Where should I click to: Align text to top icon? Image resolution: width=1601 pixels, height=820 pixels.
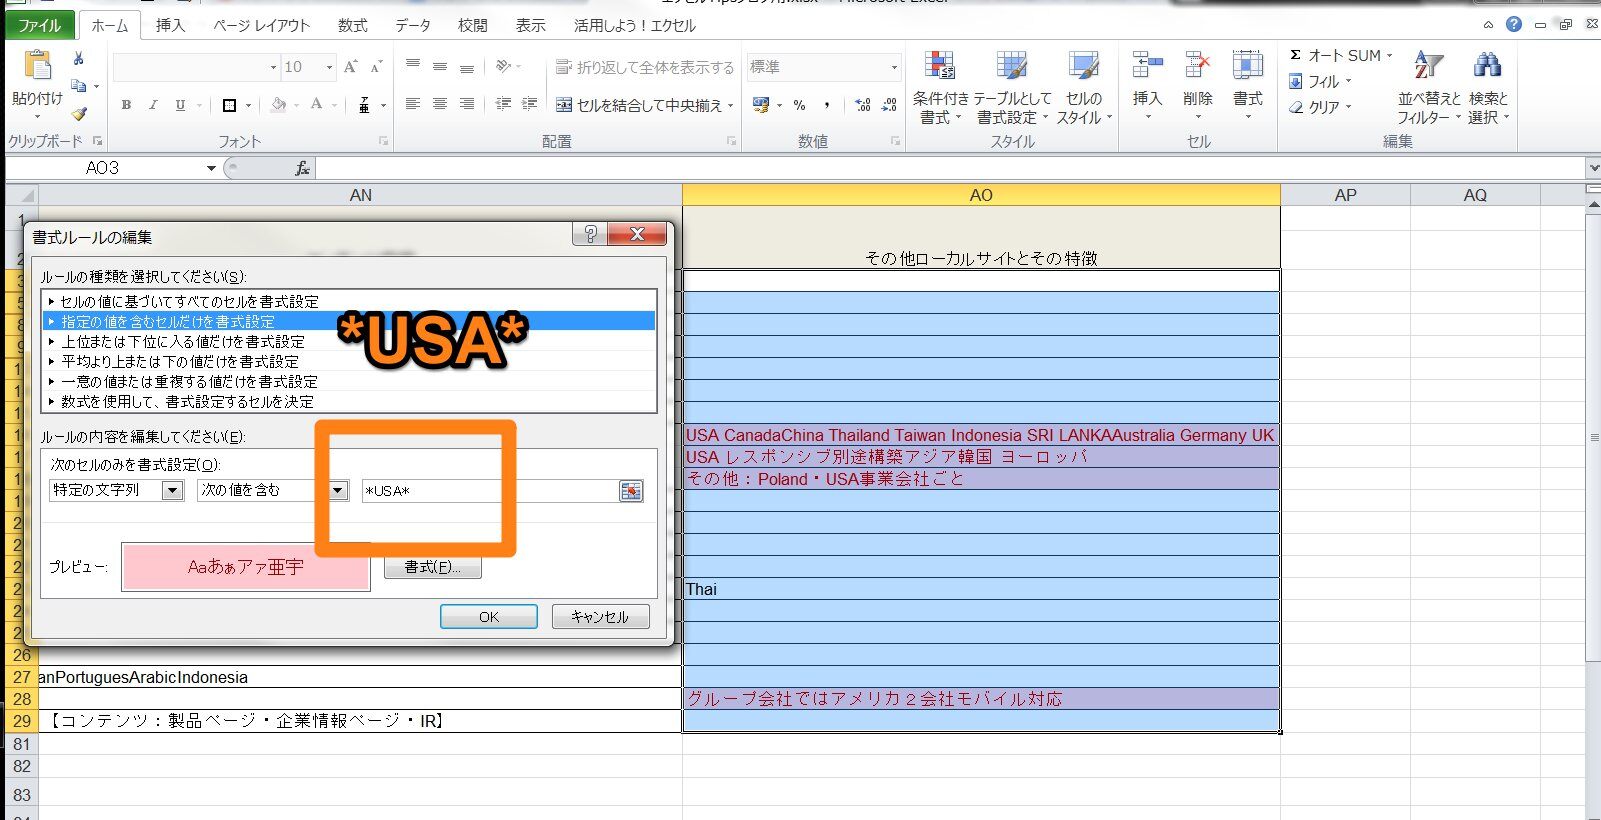pyautogui.click(x=412, y=66)
